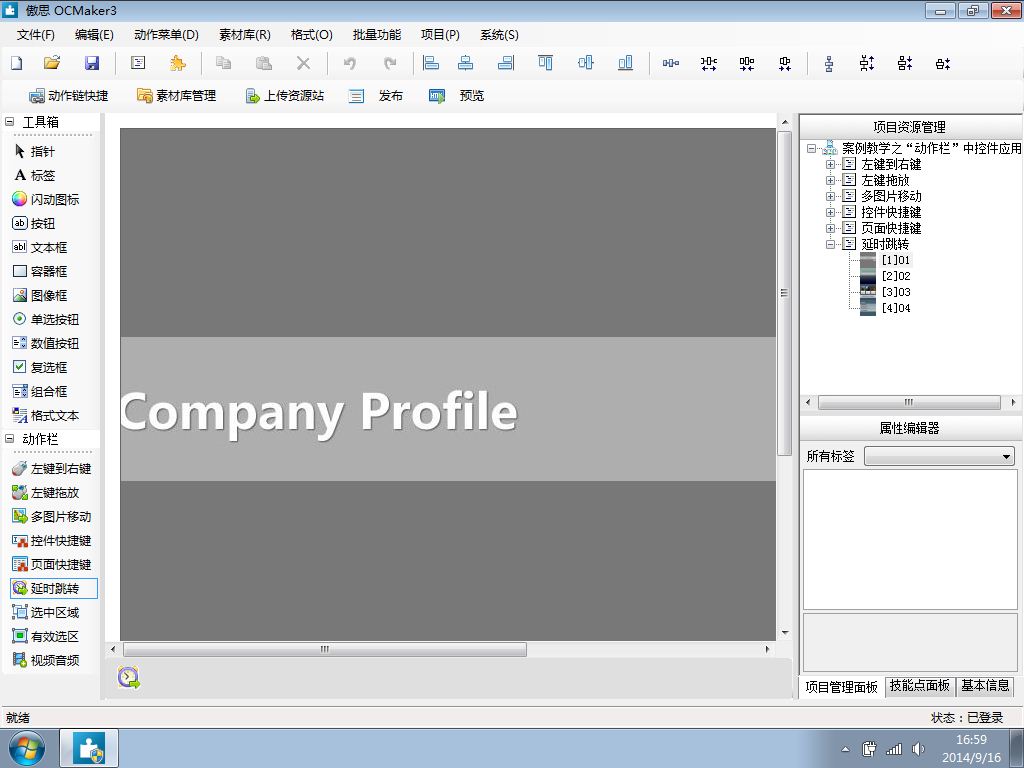Select the 格式文本 formatted text tool

click(x=46, y=416)
